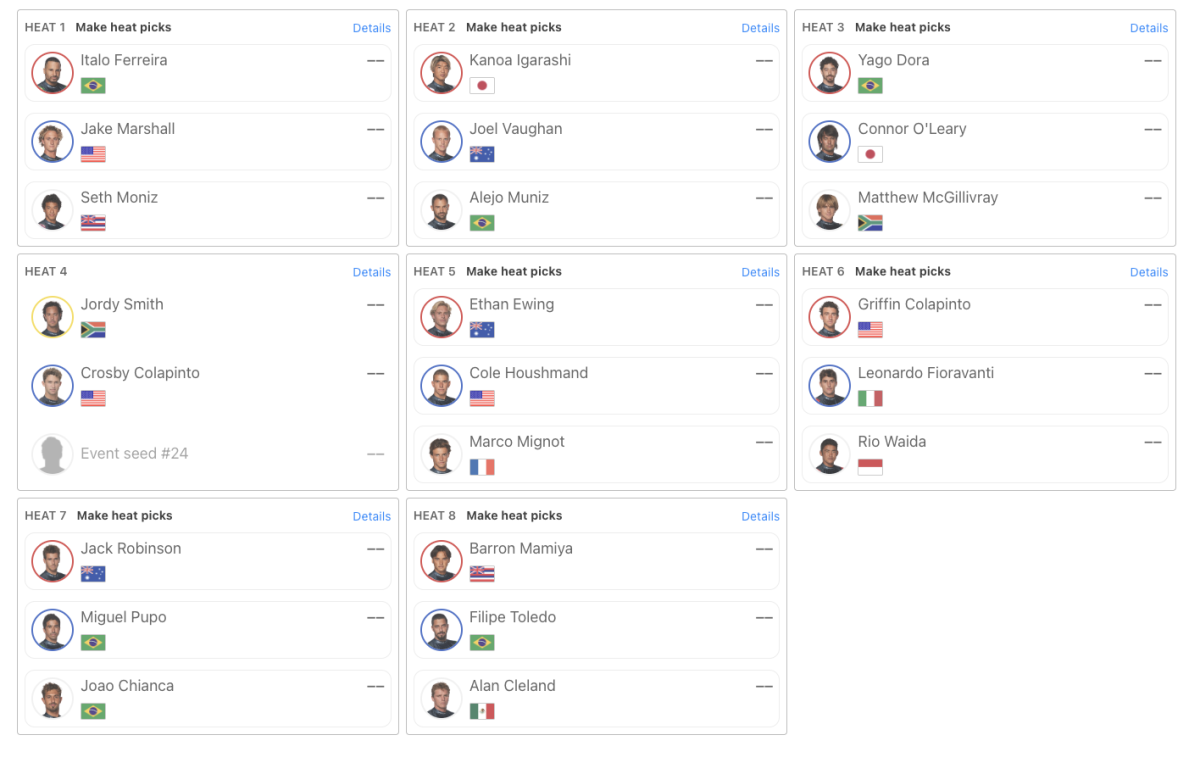
Task: Open the Details link for Heat 6
Action: 1148,272
